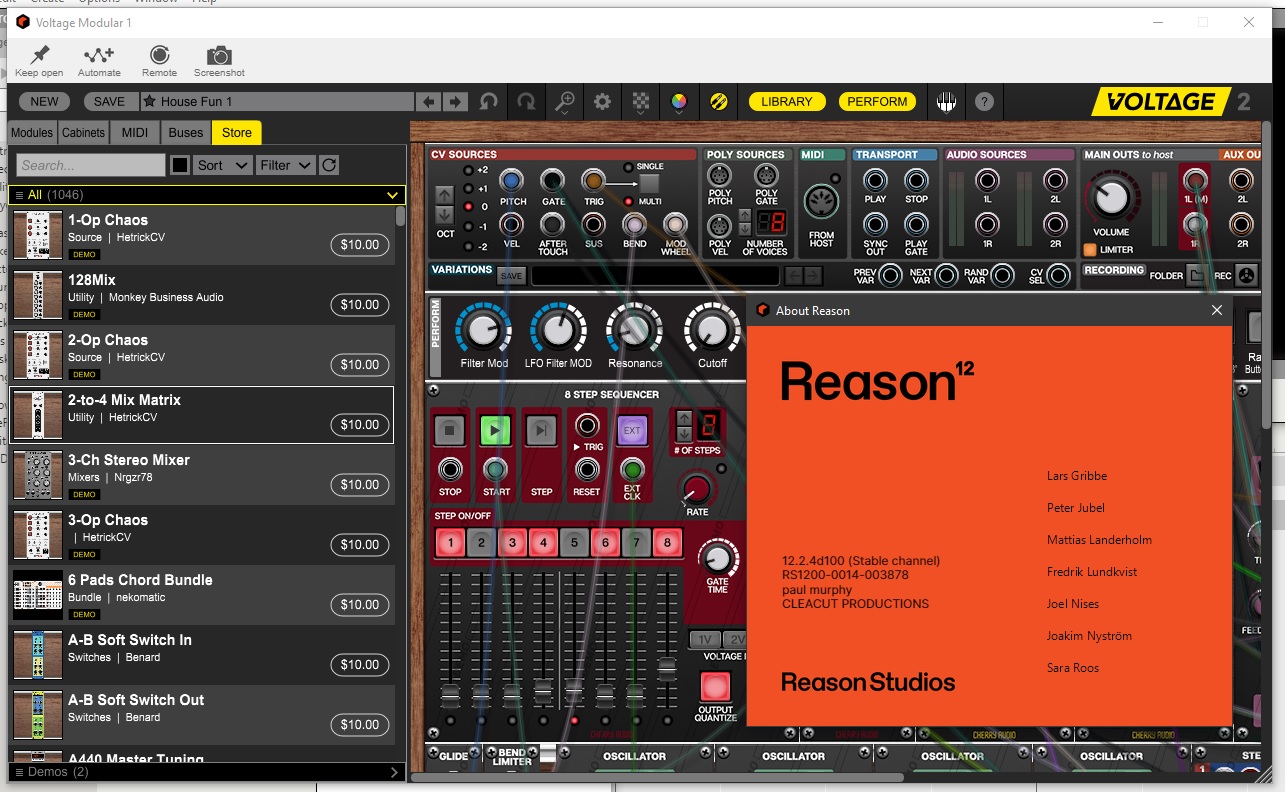This screenshot has height=792, width=1285.
Task: Click the color filter black swatch
Action: click(180, 165)
